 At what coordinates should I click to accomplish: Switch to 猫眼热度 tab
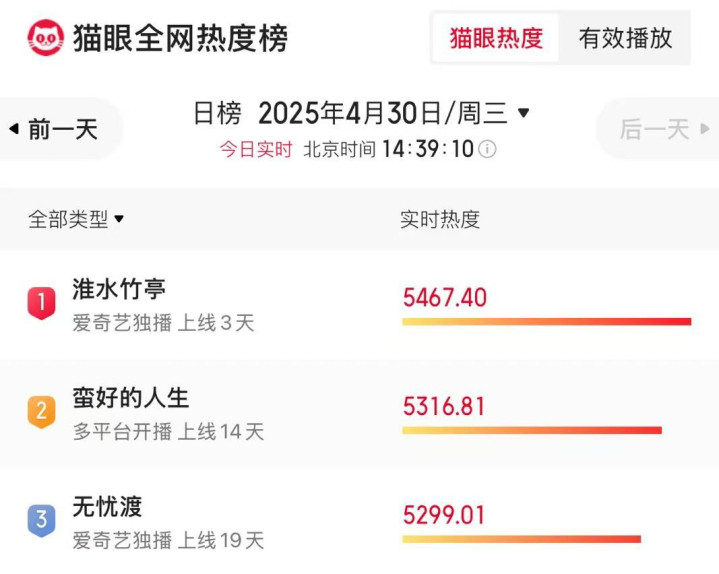(496, 38)
